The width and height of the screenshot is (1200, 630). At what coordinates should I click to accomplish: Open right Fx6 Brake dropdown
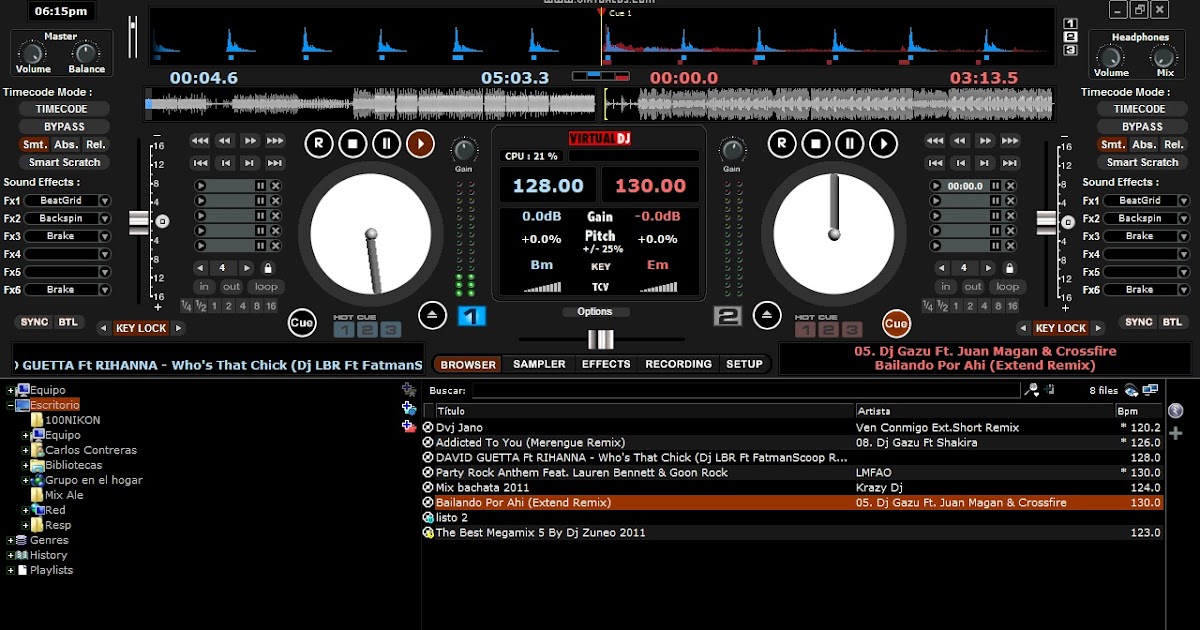[x=1184, y=290]
